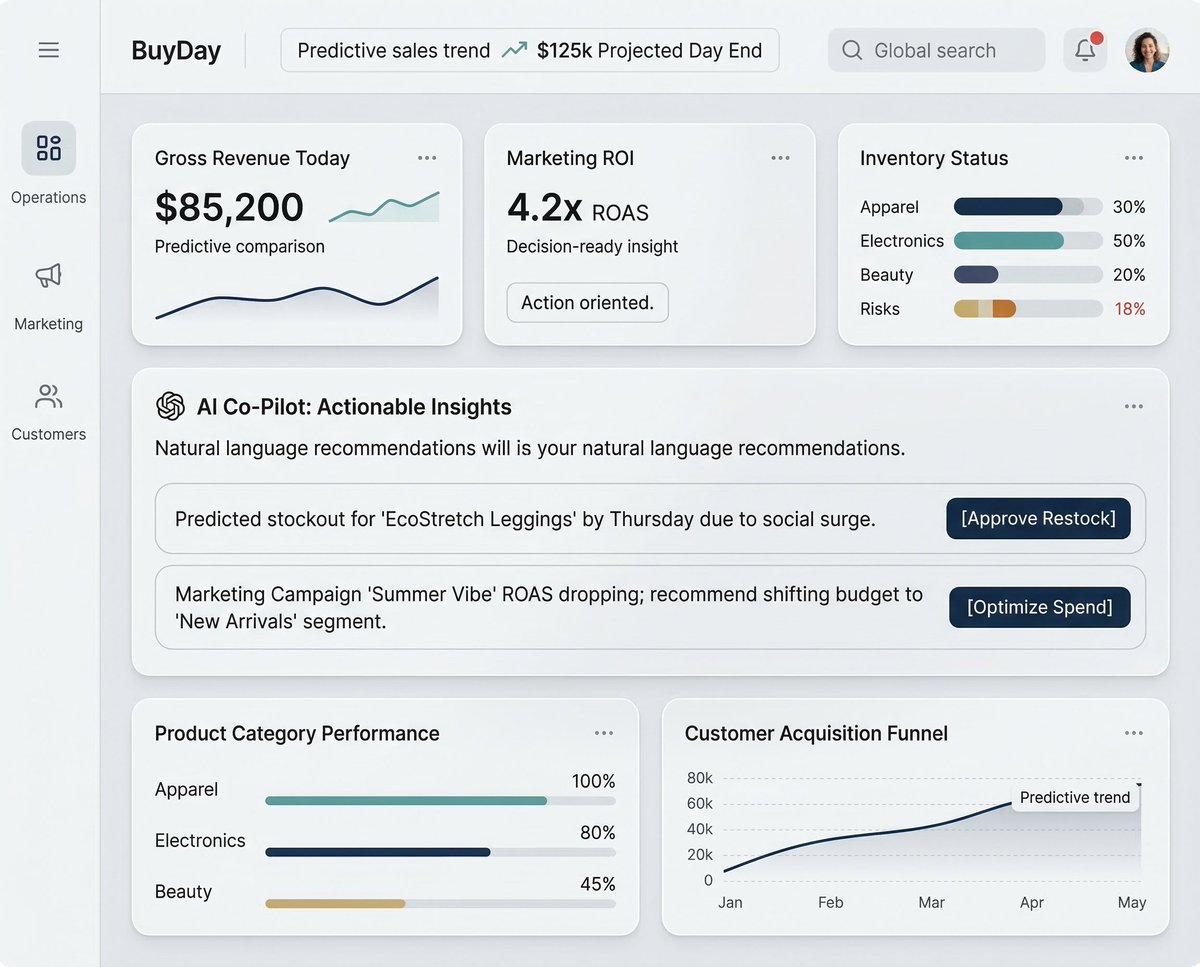This screenshot has height=967, width=1200.
Task: Approve Restock for EcoStretch Leggings
Action: (1038, 518)
